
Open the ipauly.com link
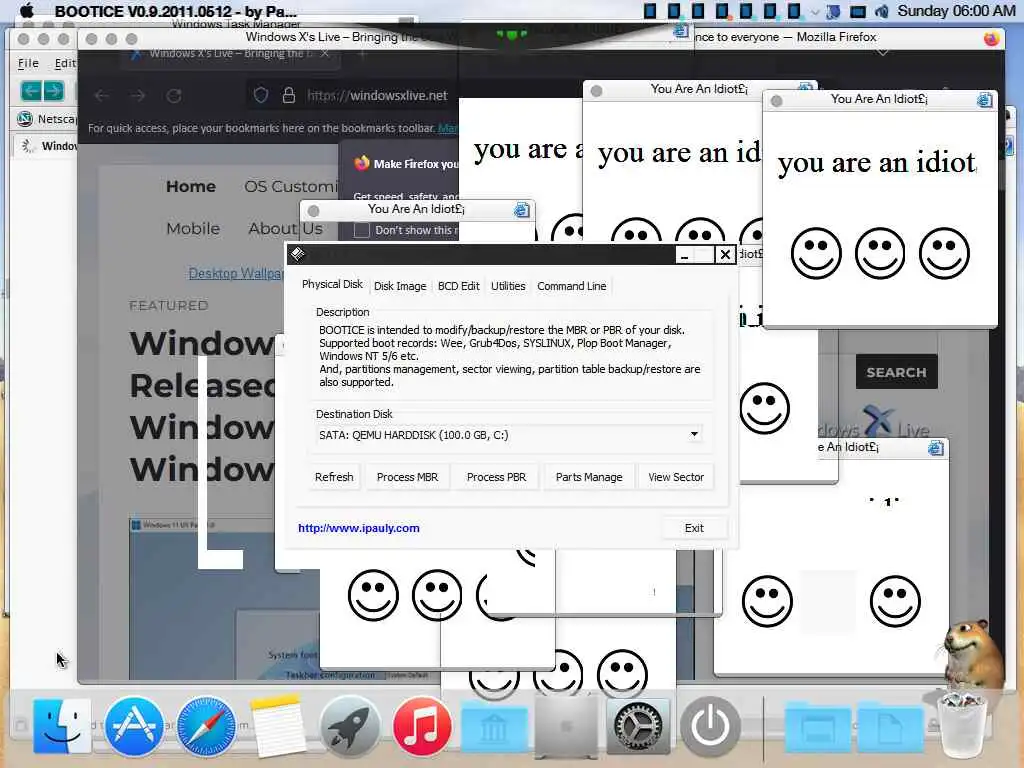(x=359, y=528)
